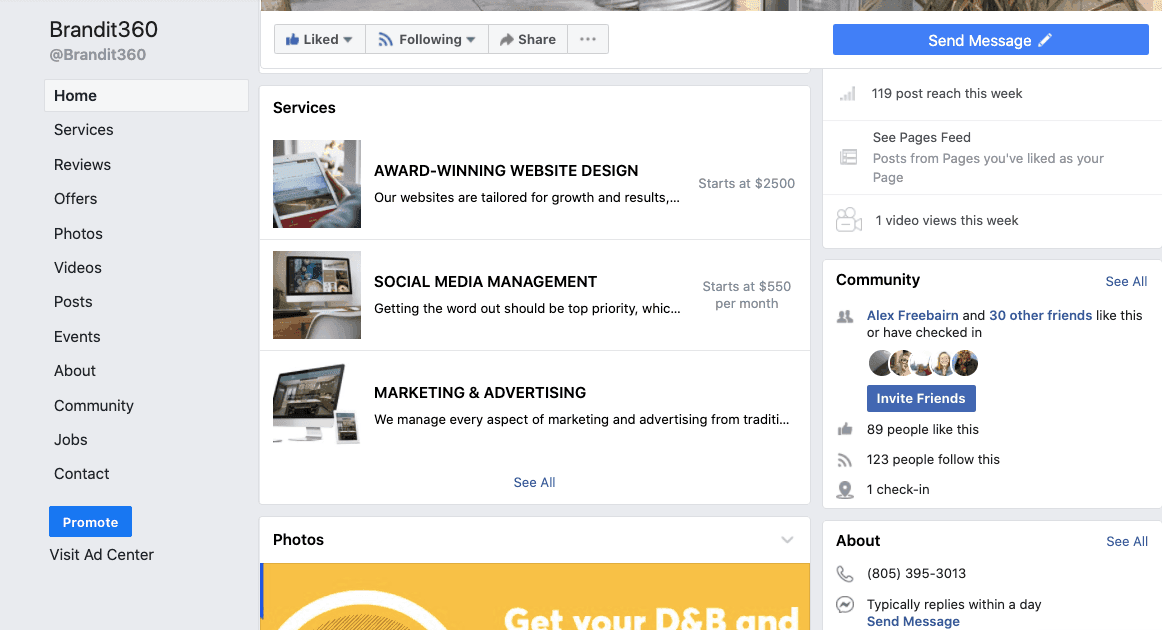The height and width of the screenshot is (630, 1162).
Task: Click the ellipsis more-options button beside Share
Action: (587, 39)
